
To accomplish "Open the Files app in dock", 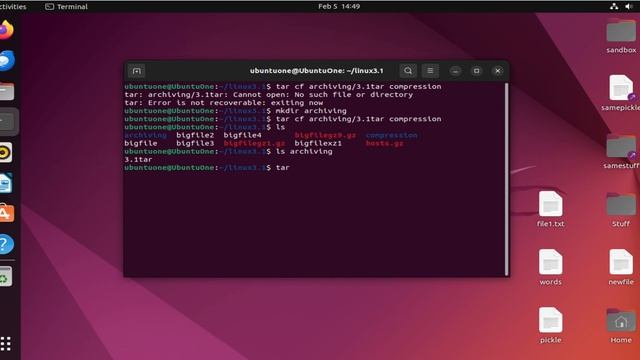I will pos(6,91).
